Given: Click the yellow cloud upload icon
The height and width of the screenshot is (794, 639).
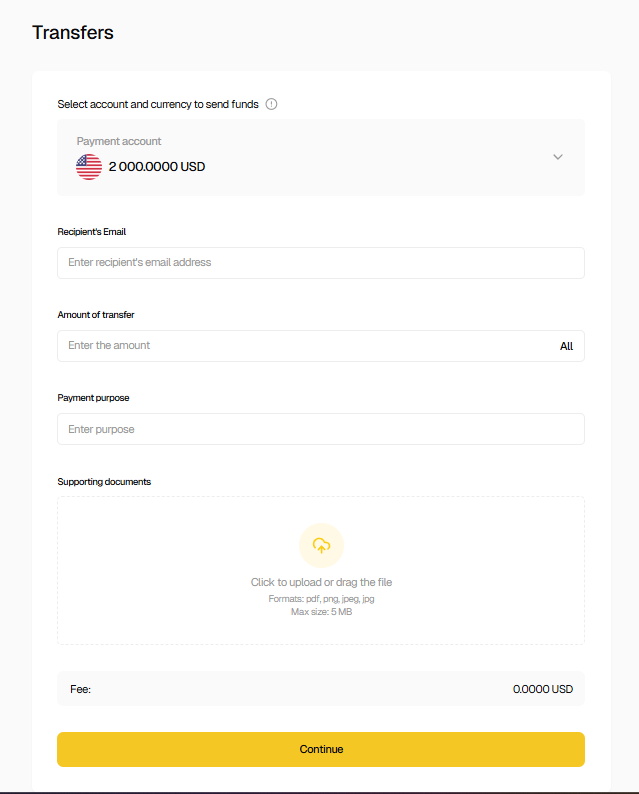Looking at the screenshot, I should click(x=321, y=545).
